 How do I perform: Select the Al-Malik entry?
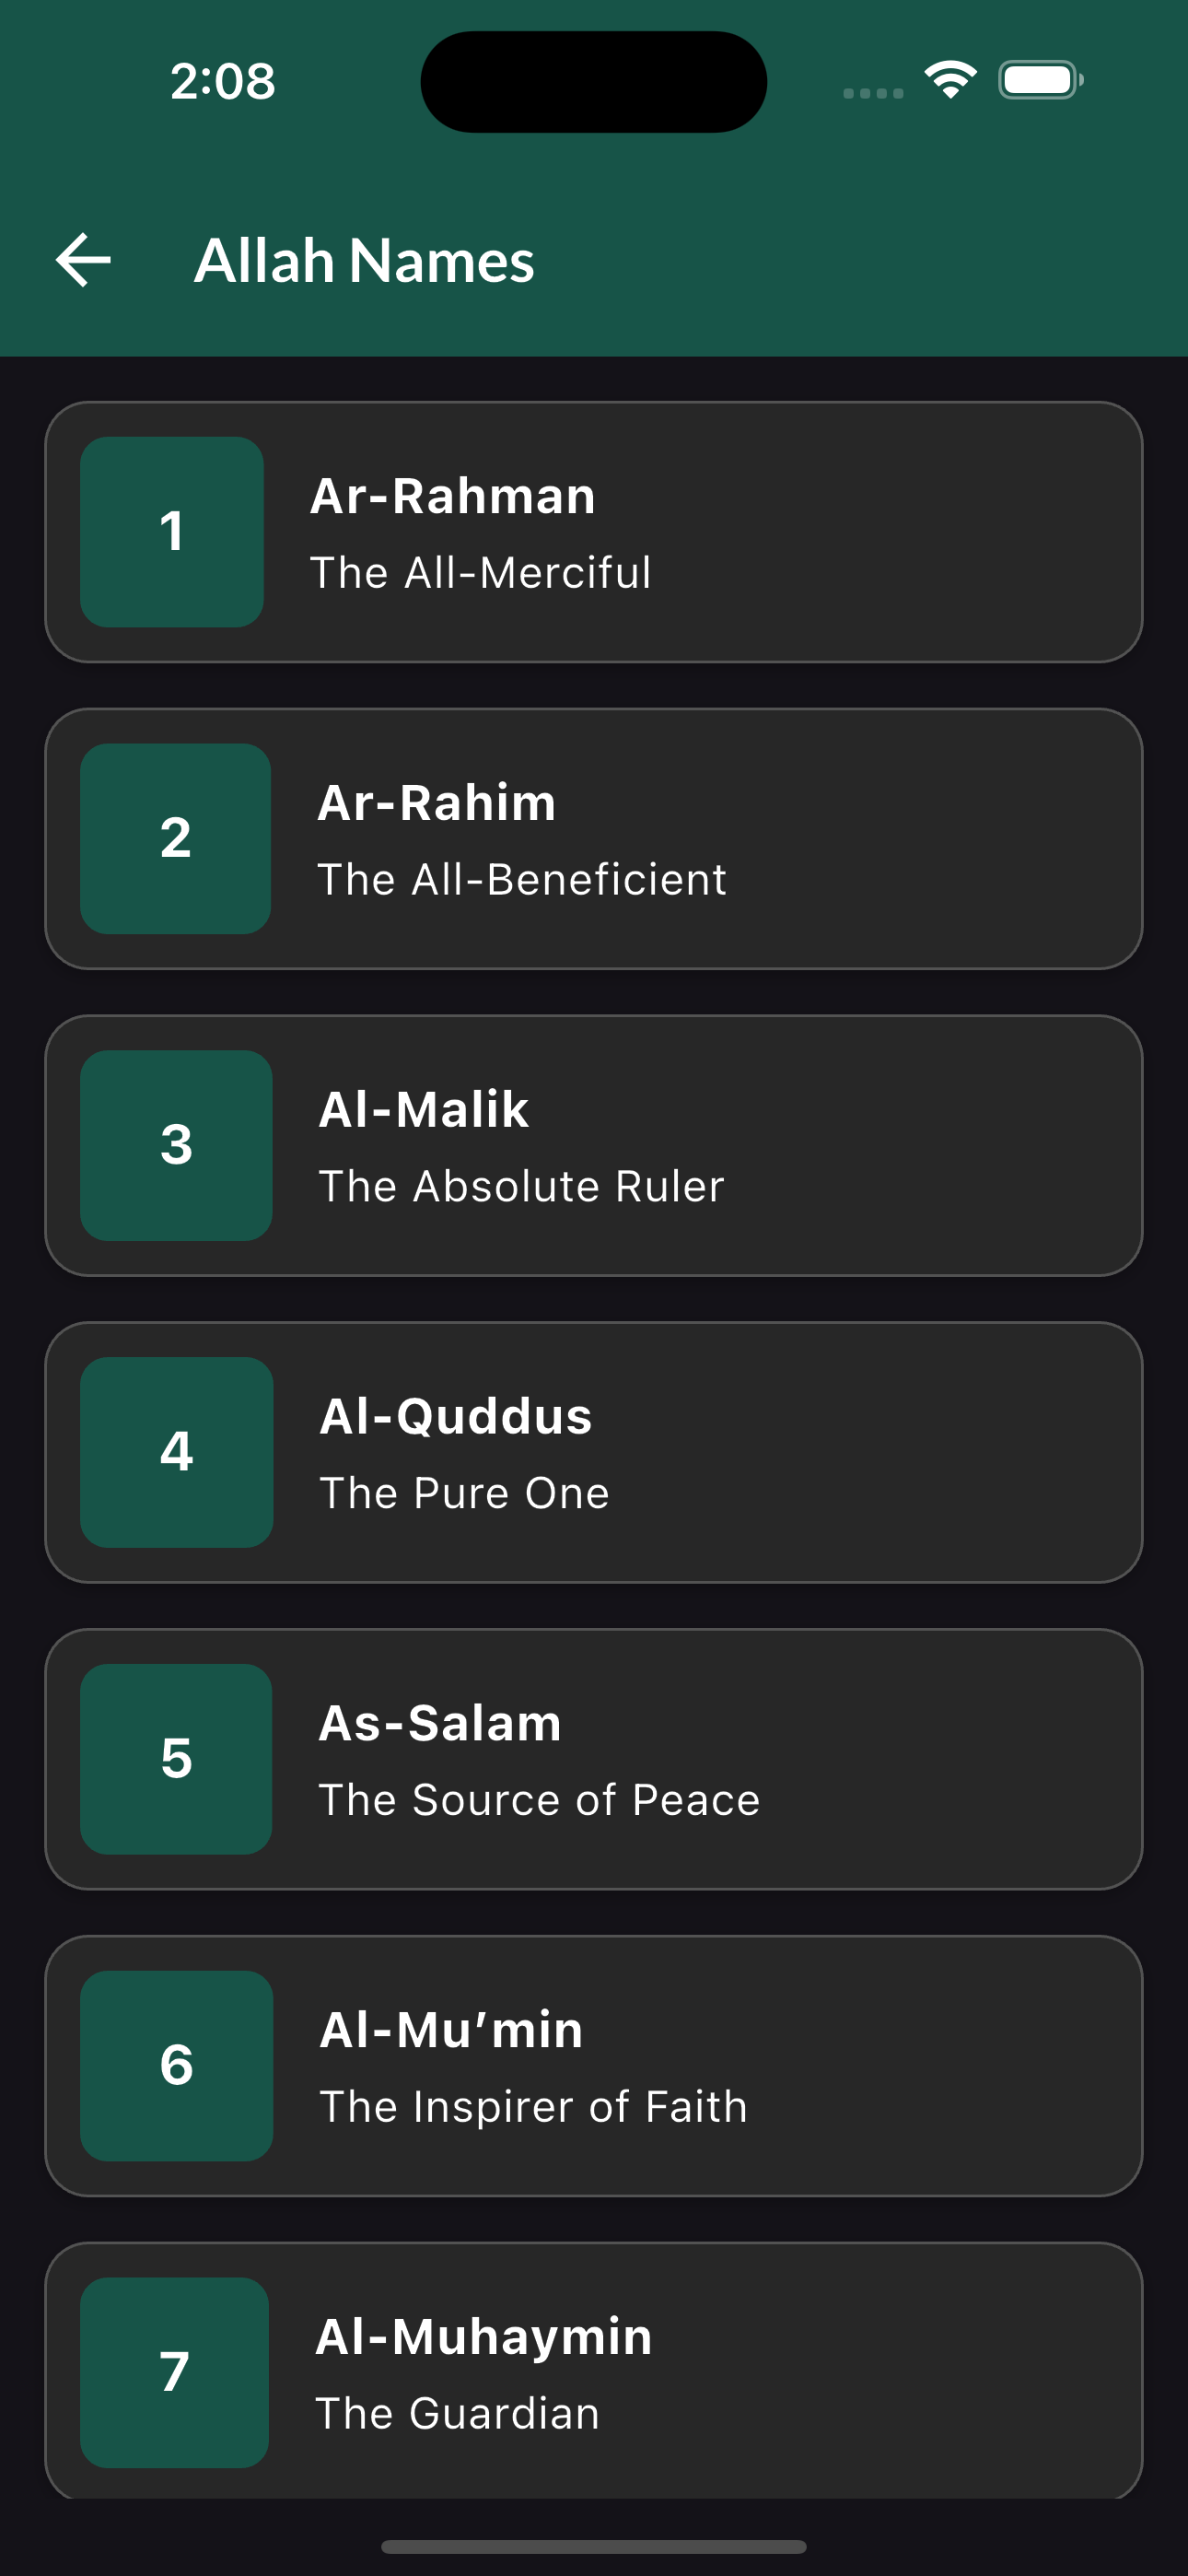point(594,1146)
